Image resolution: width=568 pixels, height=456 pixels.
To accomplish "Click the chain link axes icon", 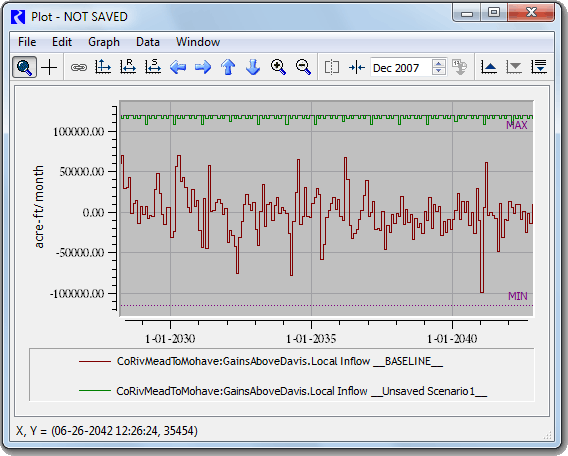I will click(x=79, y=67).
